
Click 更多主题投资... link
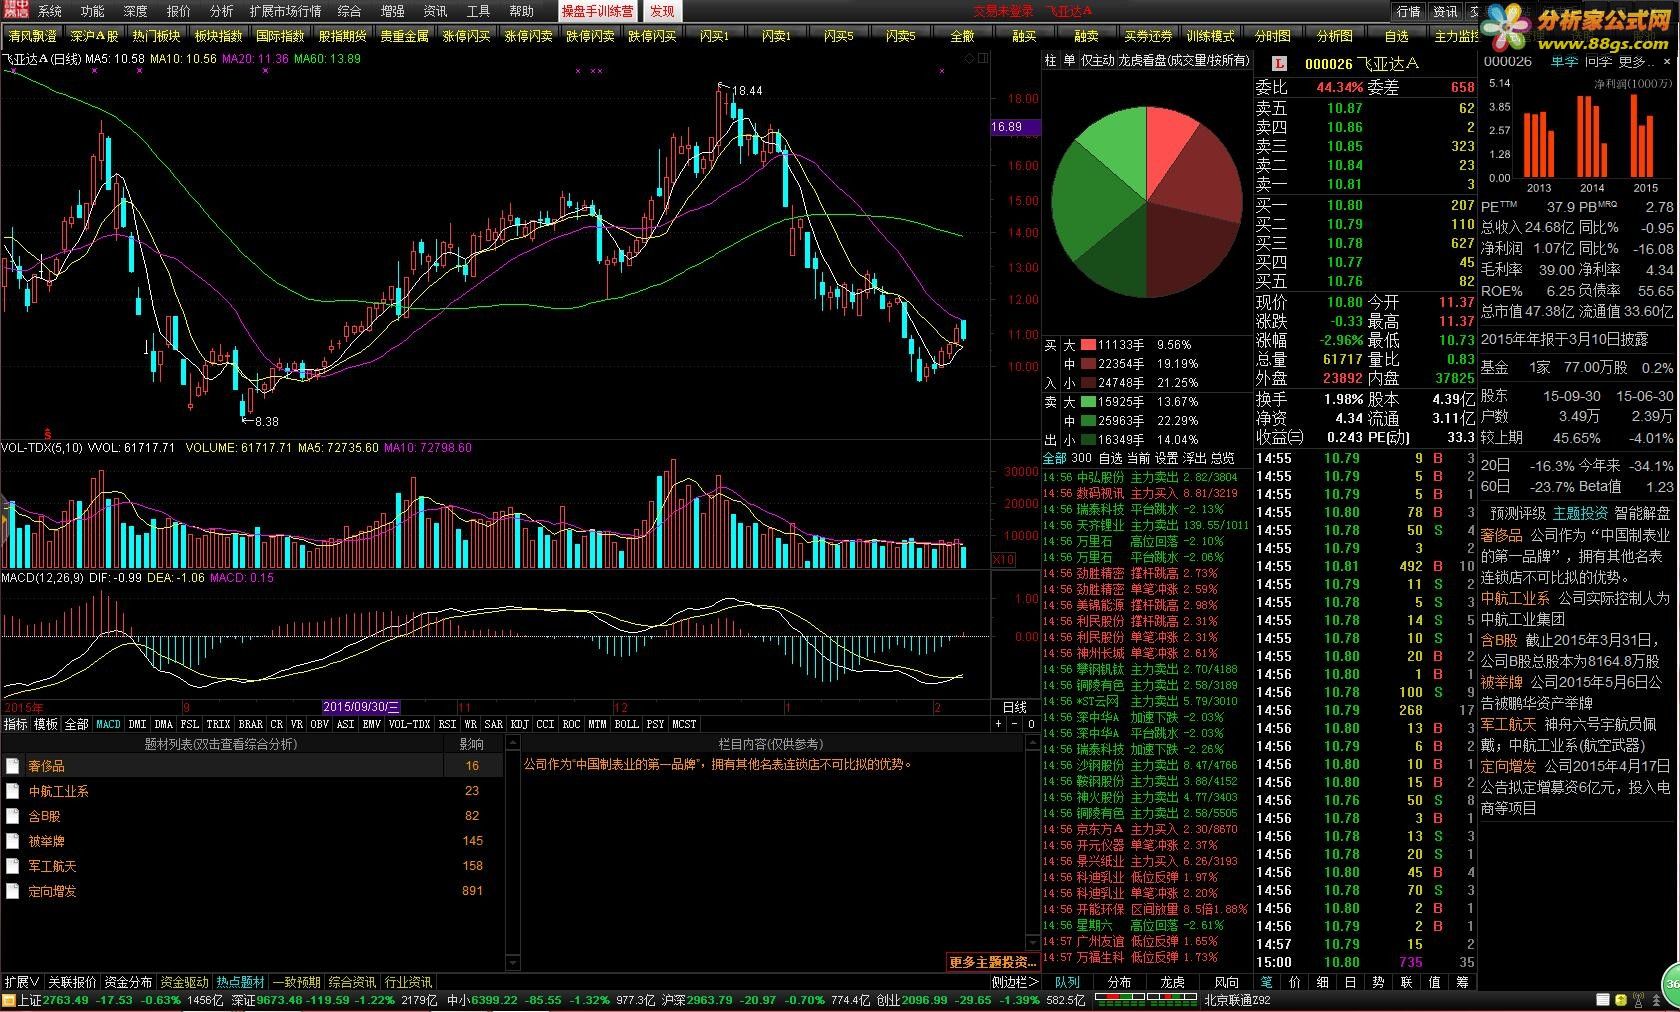(x=993, y=962)
